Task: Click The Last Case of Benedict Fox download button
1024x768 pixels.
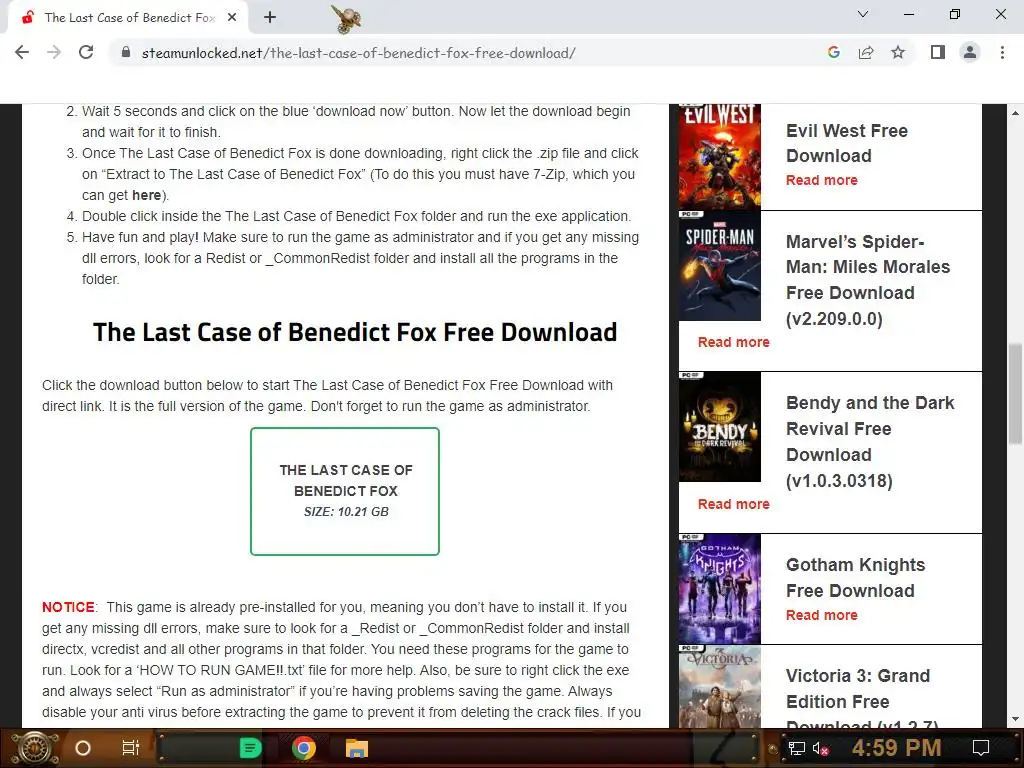Action: click(345, 491)
